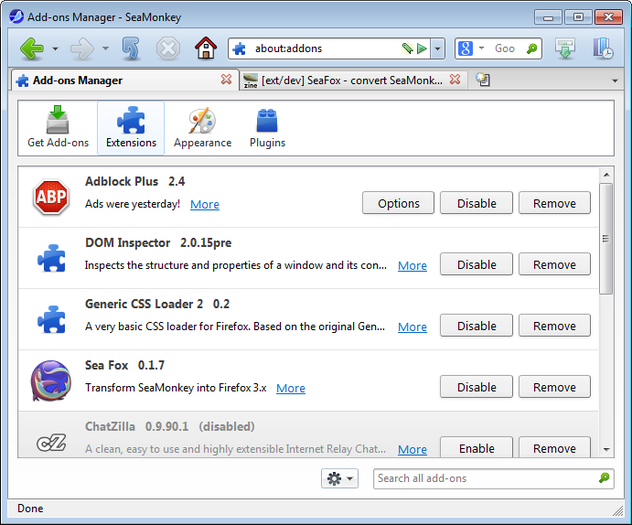The height and width of the screenshot is (525, 632).
Task: Click the green Back arrow button
Action: [x=31, y=49]
